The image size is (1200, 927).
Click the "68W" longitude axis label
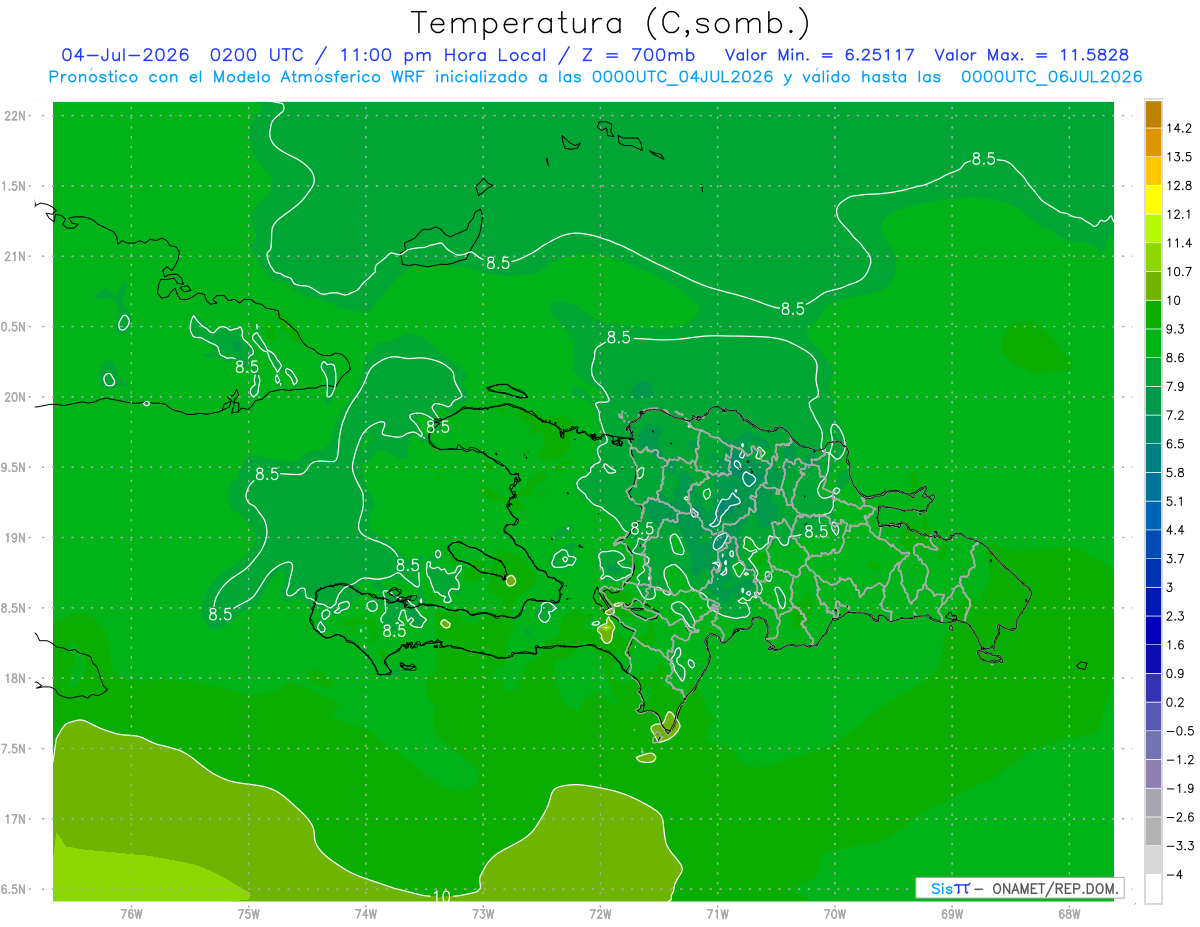tap(1069, 914)
